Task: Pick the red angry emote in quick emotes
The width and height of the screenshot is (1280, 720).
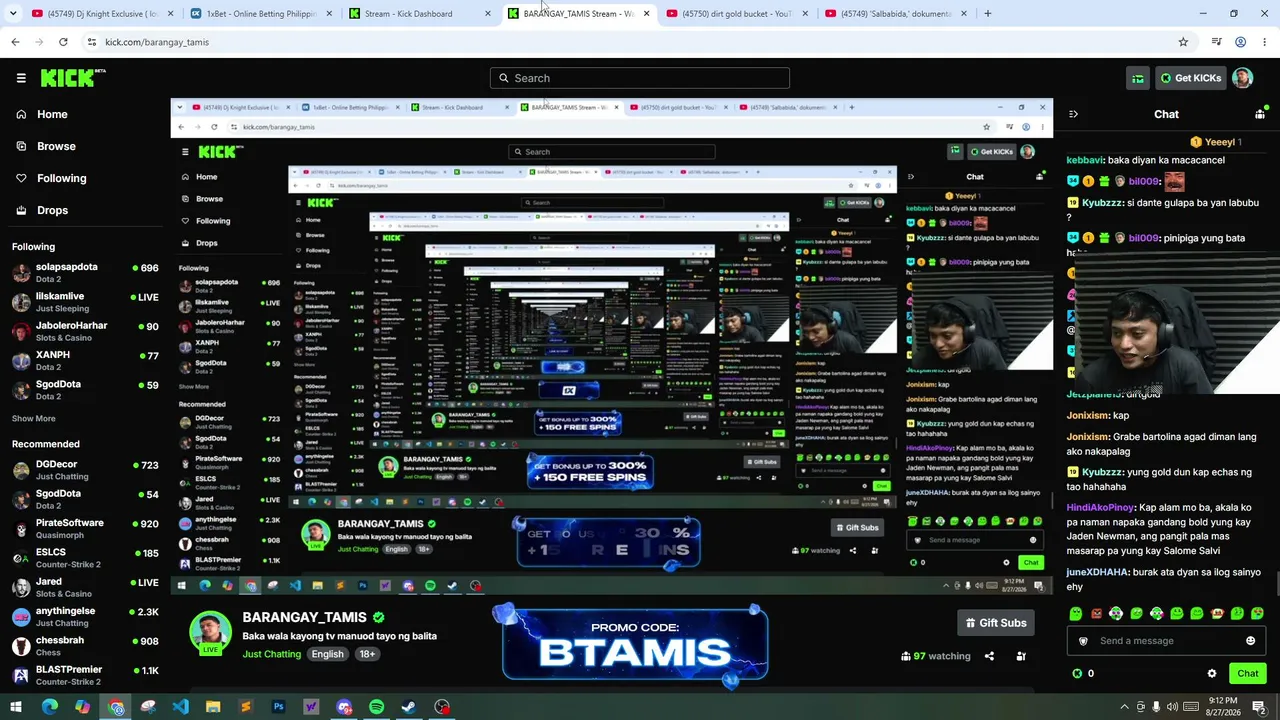Action: point(1096,613)
